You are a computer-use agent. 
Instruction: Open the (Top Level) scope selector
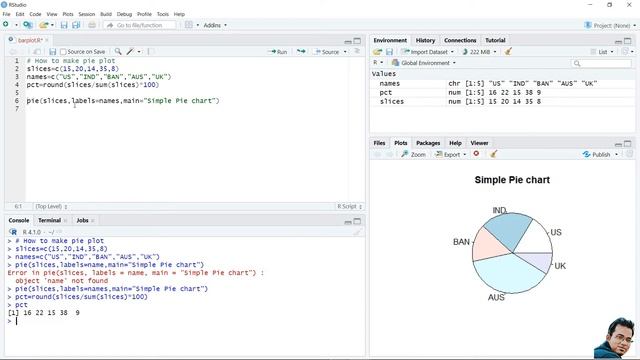point(51,207)
